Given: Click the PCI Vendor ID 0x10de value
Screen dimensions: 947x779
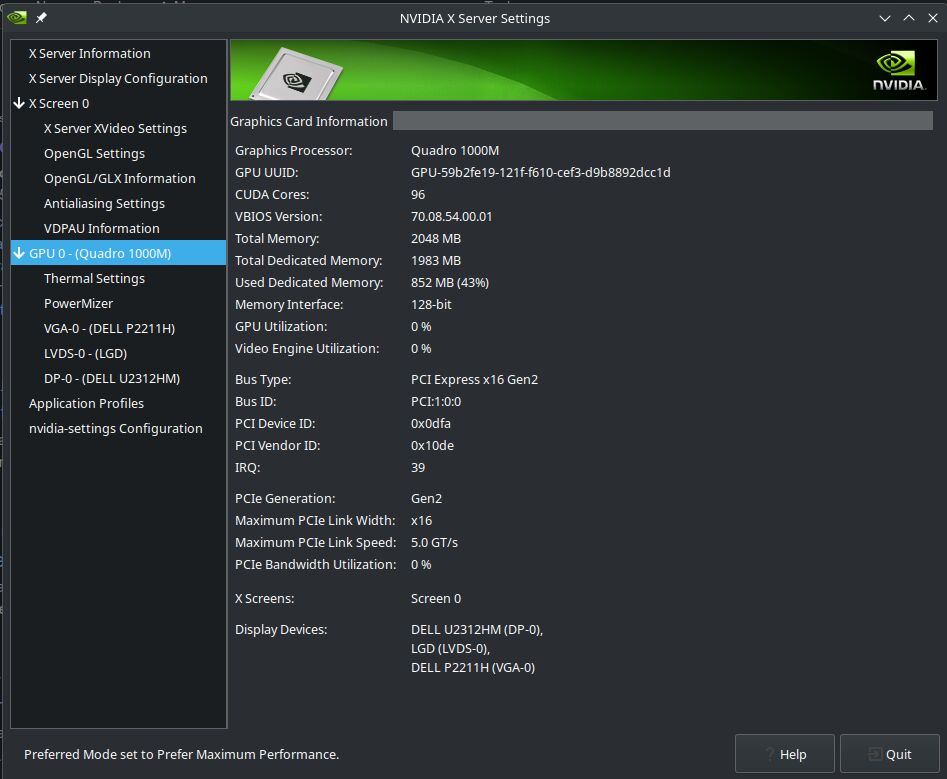Looking at the screenshot, I should [x=432, y=446].
